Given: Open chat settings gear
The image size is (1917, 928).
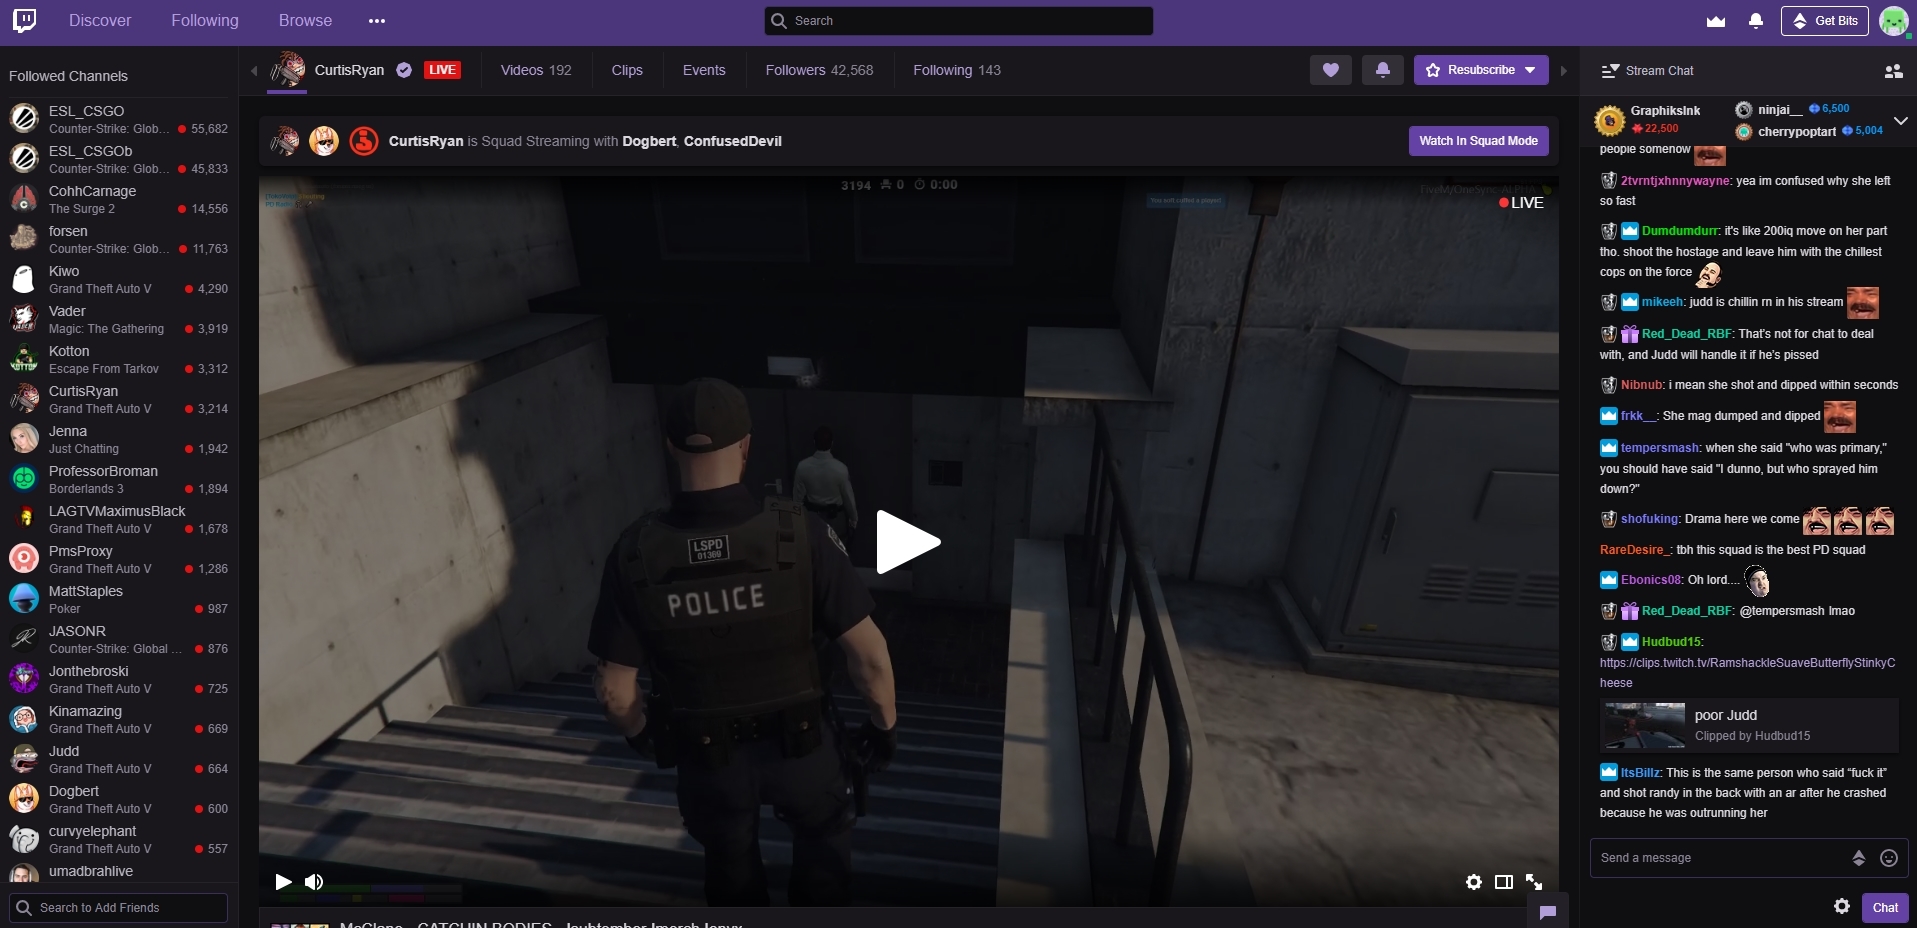Looking at the screenshot, I should tap(1842, 906).
